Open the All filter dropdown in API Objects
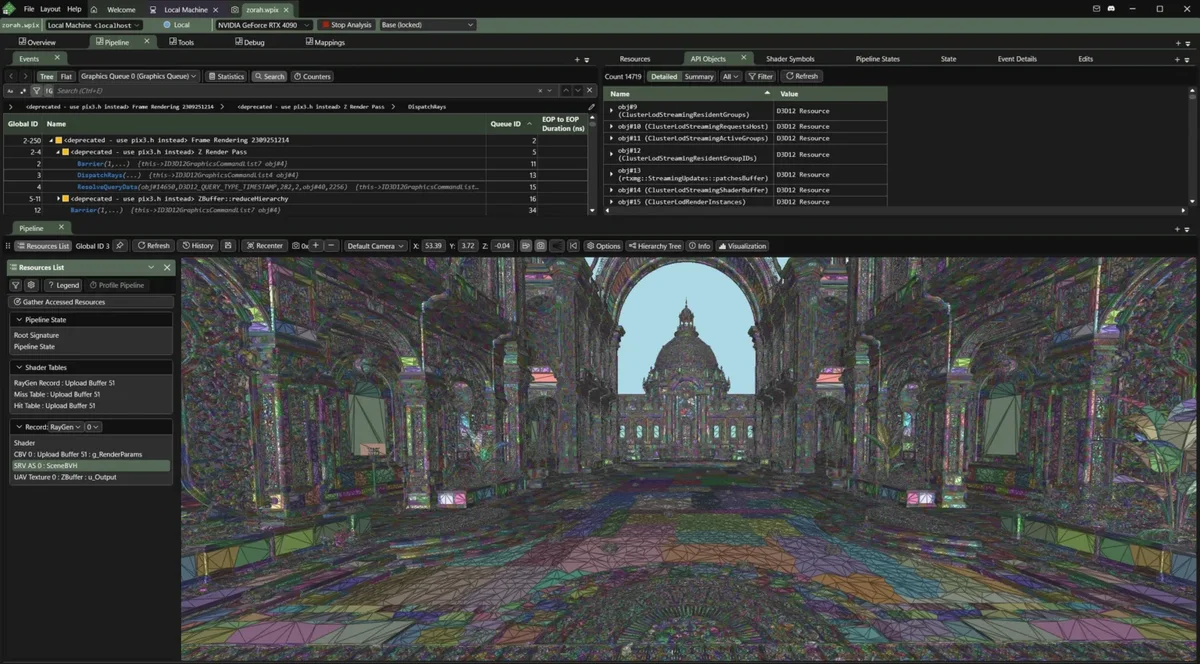The image size is (1200, 664). tap(731, 76)
